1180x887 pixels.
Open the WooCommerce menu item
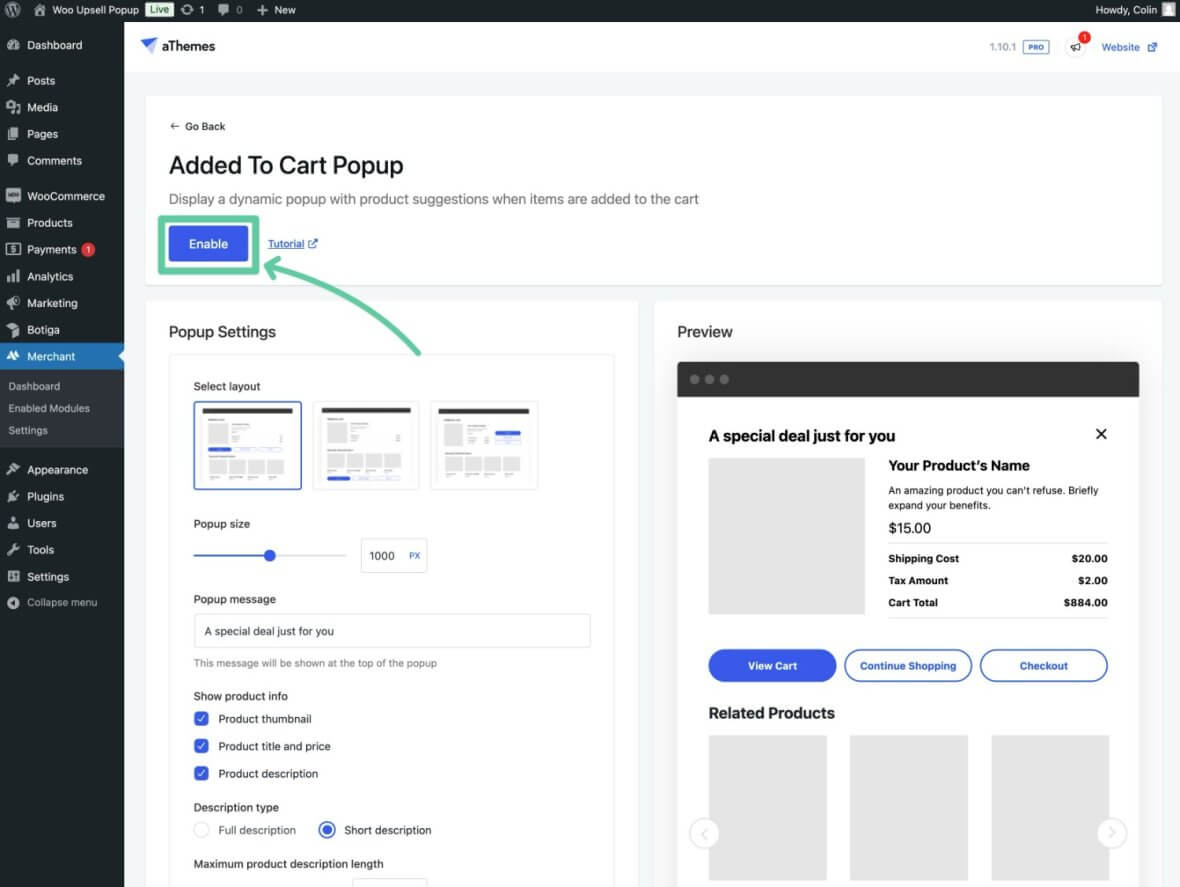click(x=65, y=196)
